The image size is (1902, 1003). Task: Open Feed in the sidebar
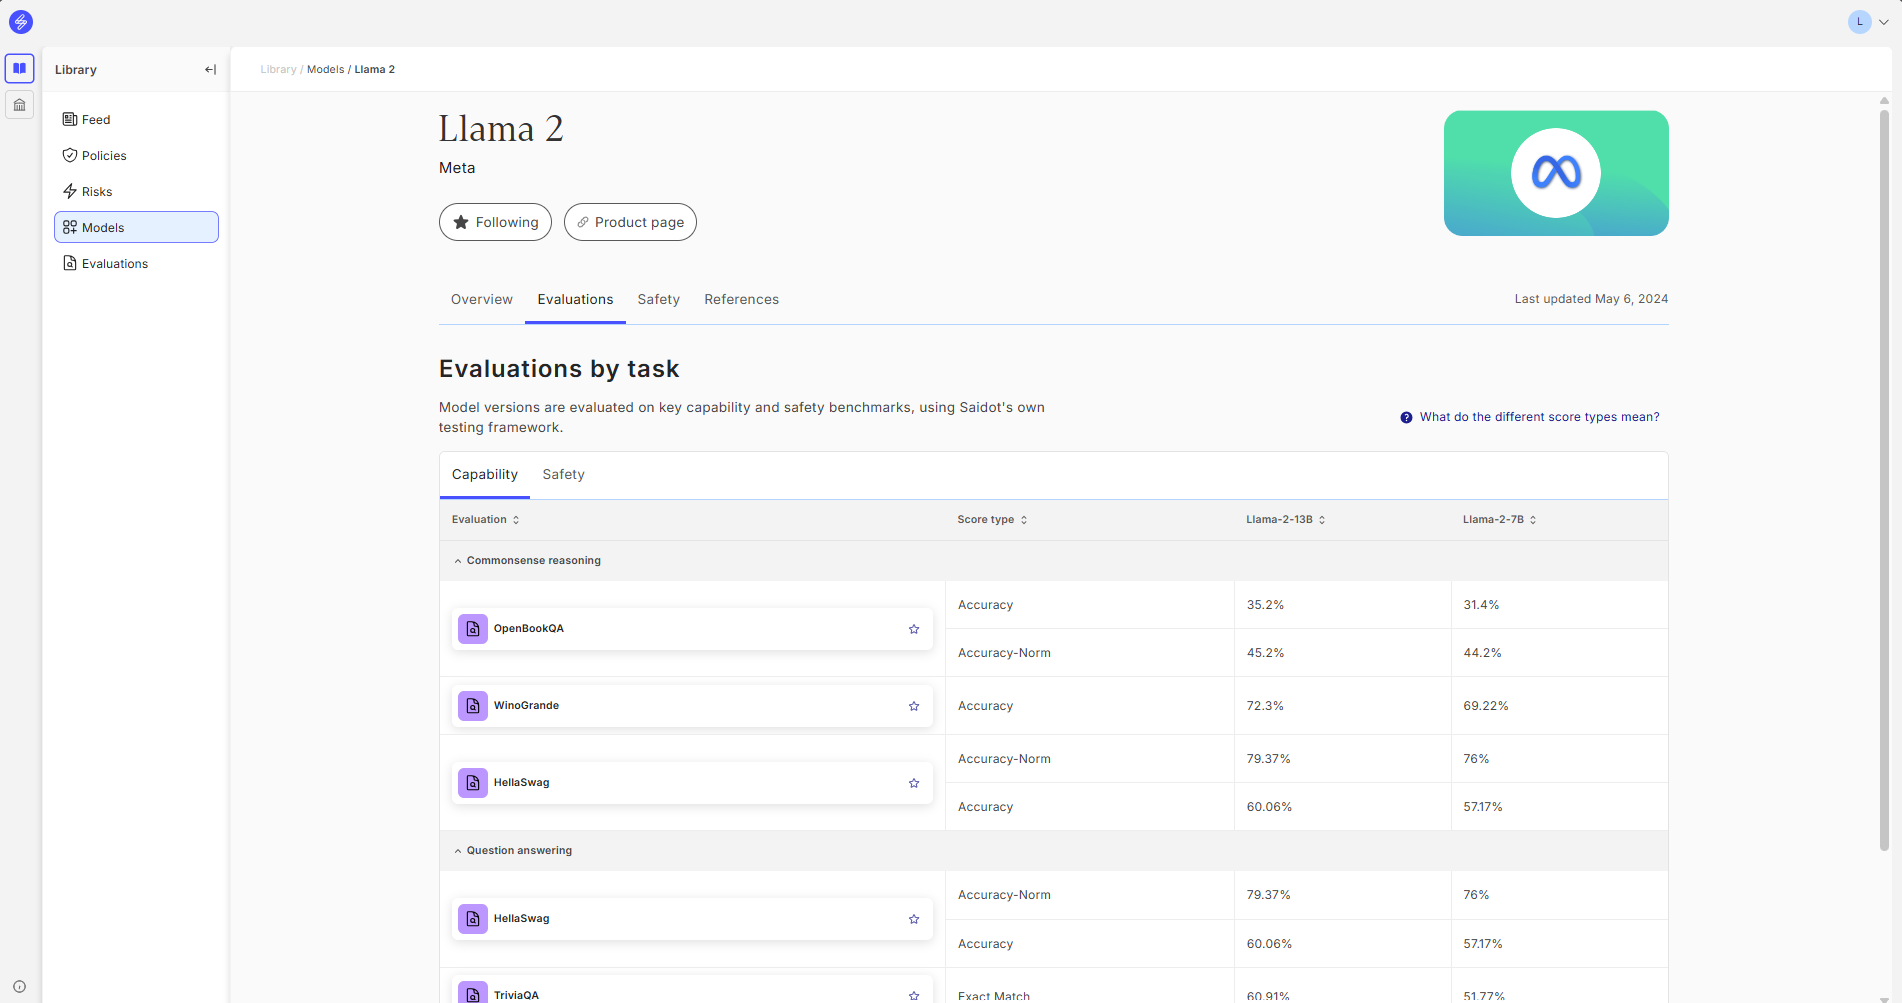[x=136, y=119]
